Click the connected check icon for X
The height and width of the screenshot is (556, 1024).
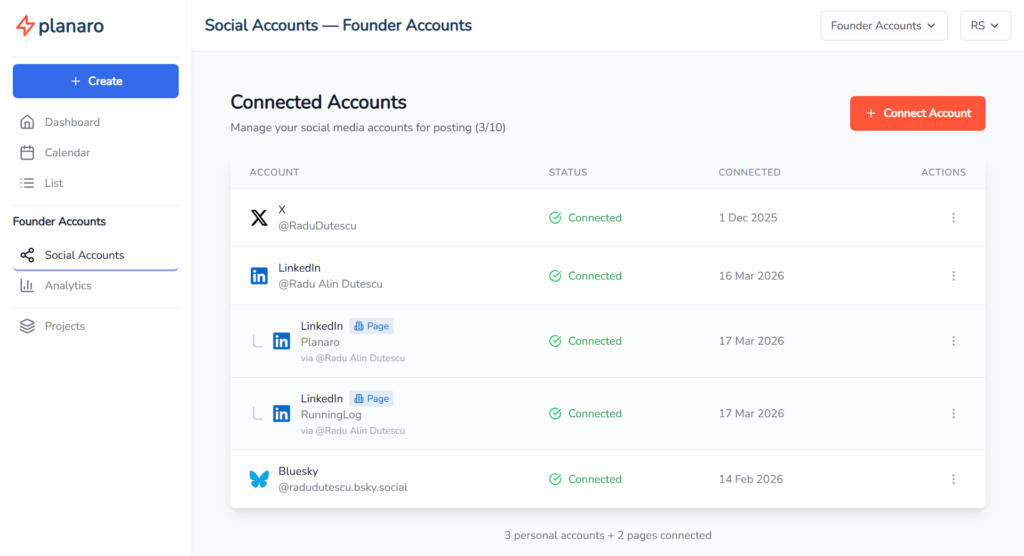coord(555,218)
